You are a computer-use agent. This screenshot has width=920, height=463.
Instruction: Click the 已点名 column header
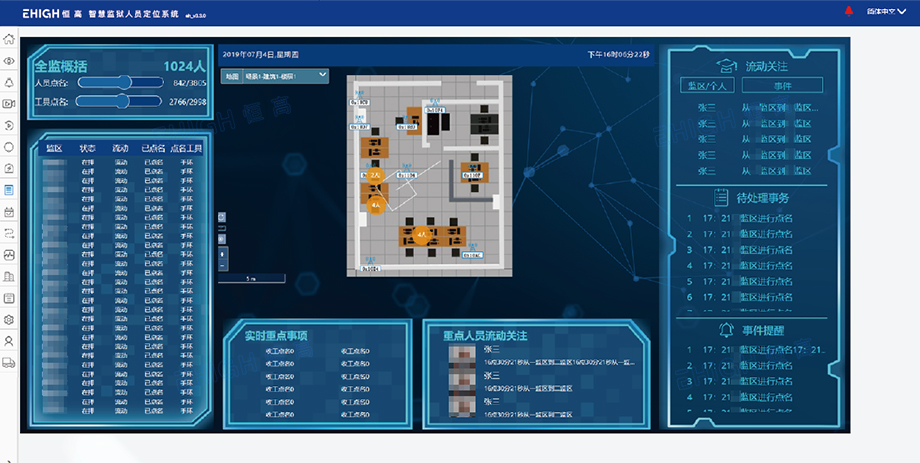point(154,148)
